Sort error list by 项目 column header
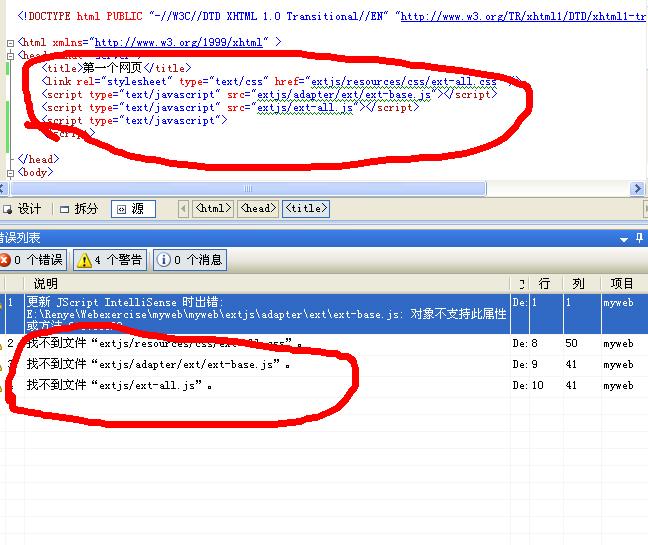This screenshot has width=648, height=545. click(x=622, y=284)
